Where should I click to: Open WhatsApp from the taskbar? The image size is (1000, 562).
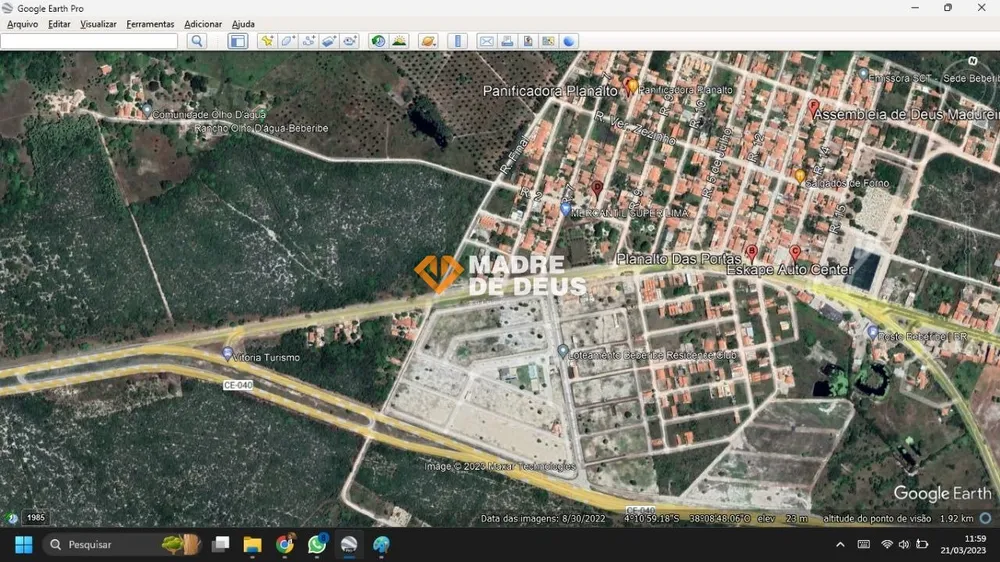(x=317, y=544)
